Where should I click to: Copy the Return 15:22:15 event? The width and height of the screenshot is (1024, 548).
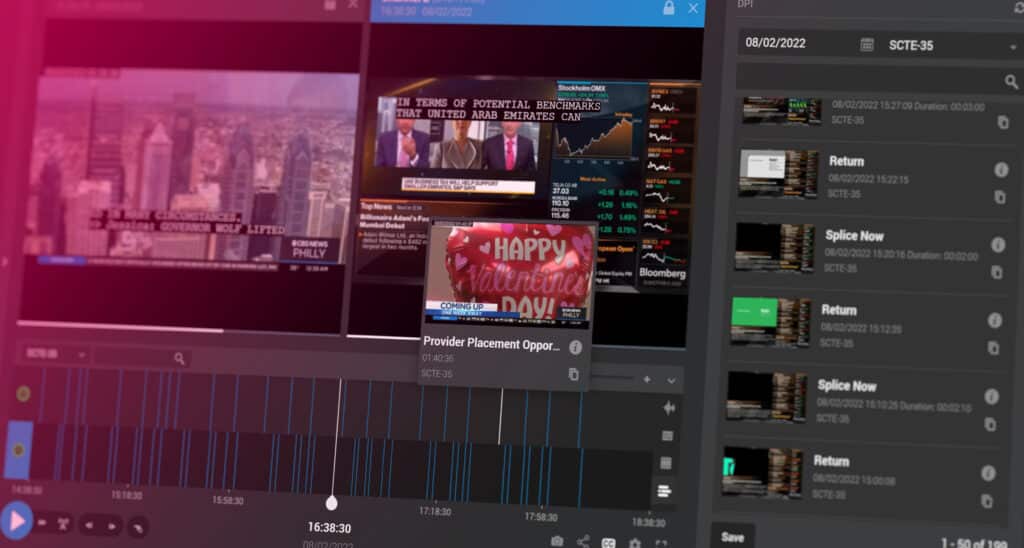tap(1000, 197)
